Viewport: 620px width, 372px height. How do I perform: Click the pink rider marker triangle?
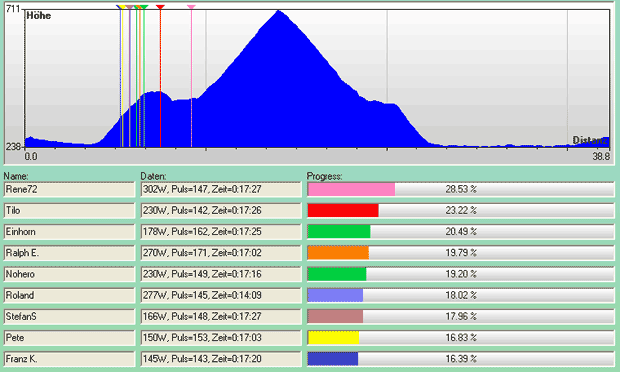click(x=191, y=7)
